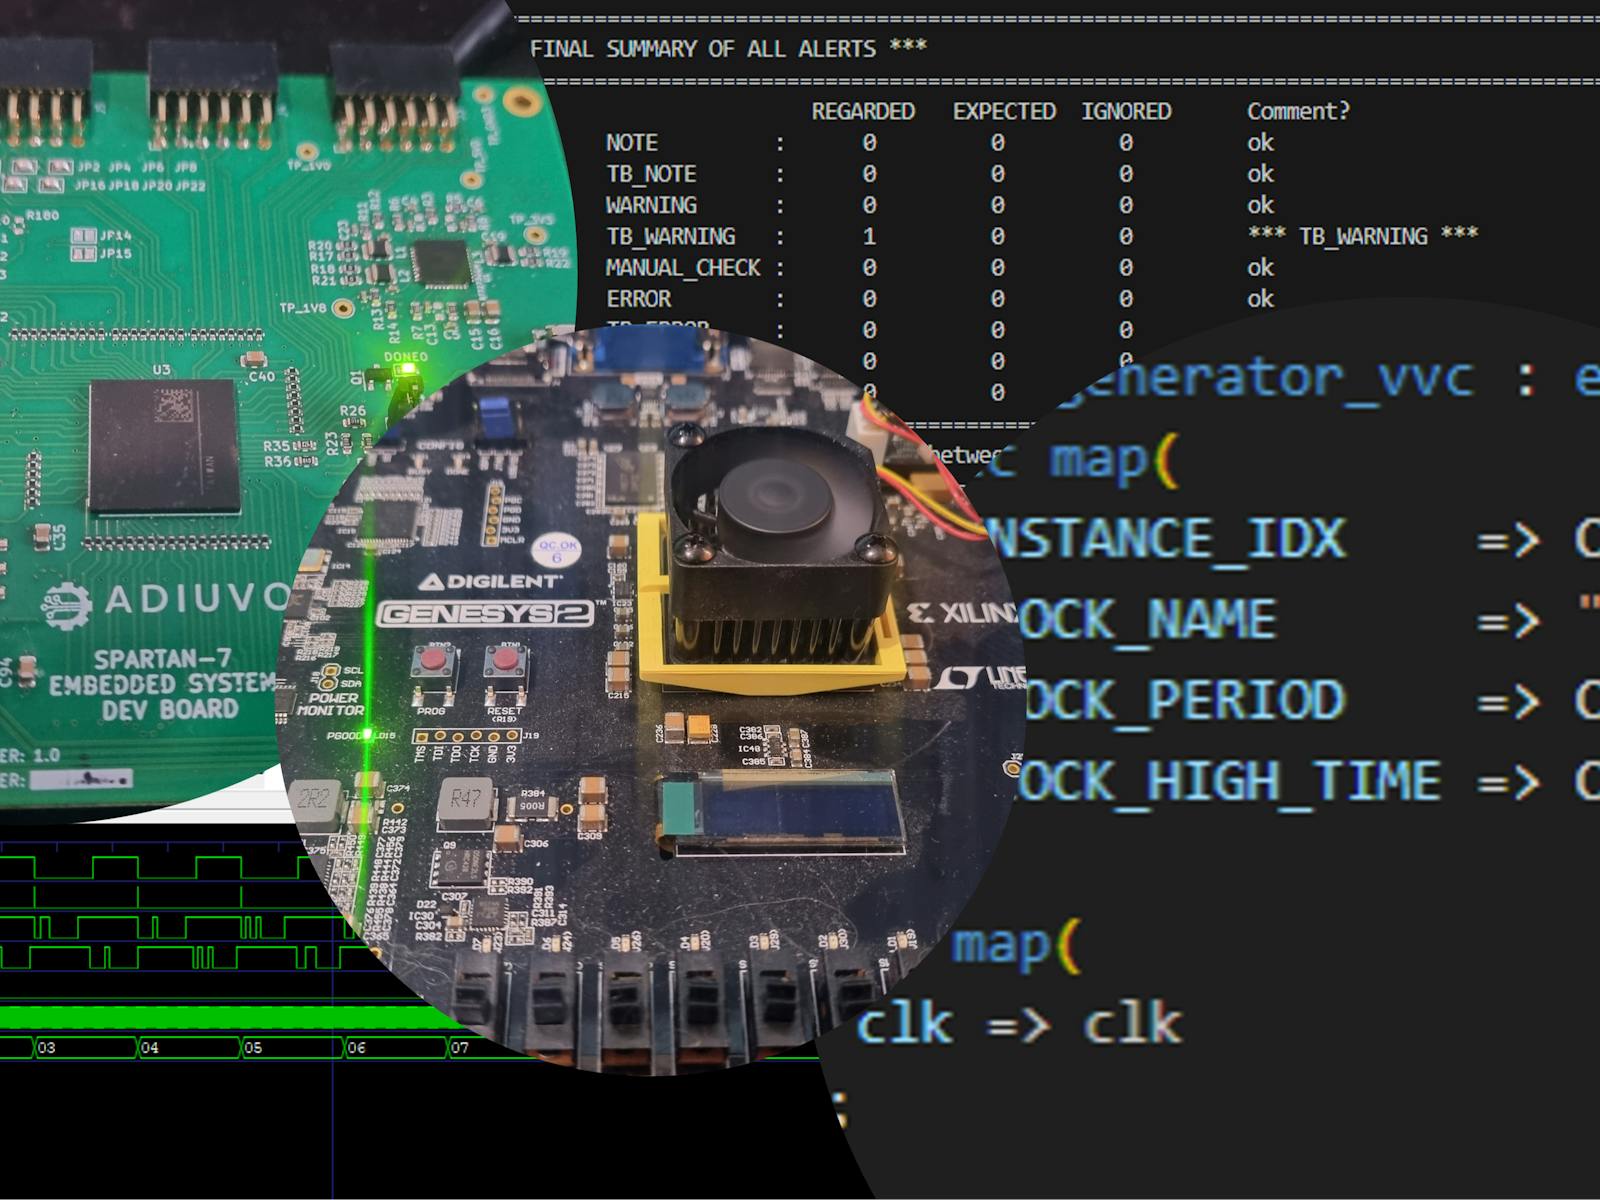Click the OLED display on the Genesys board
The height and width of the screenshot is (1200, 1600).
(782, 811)
